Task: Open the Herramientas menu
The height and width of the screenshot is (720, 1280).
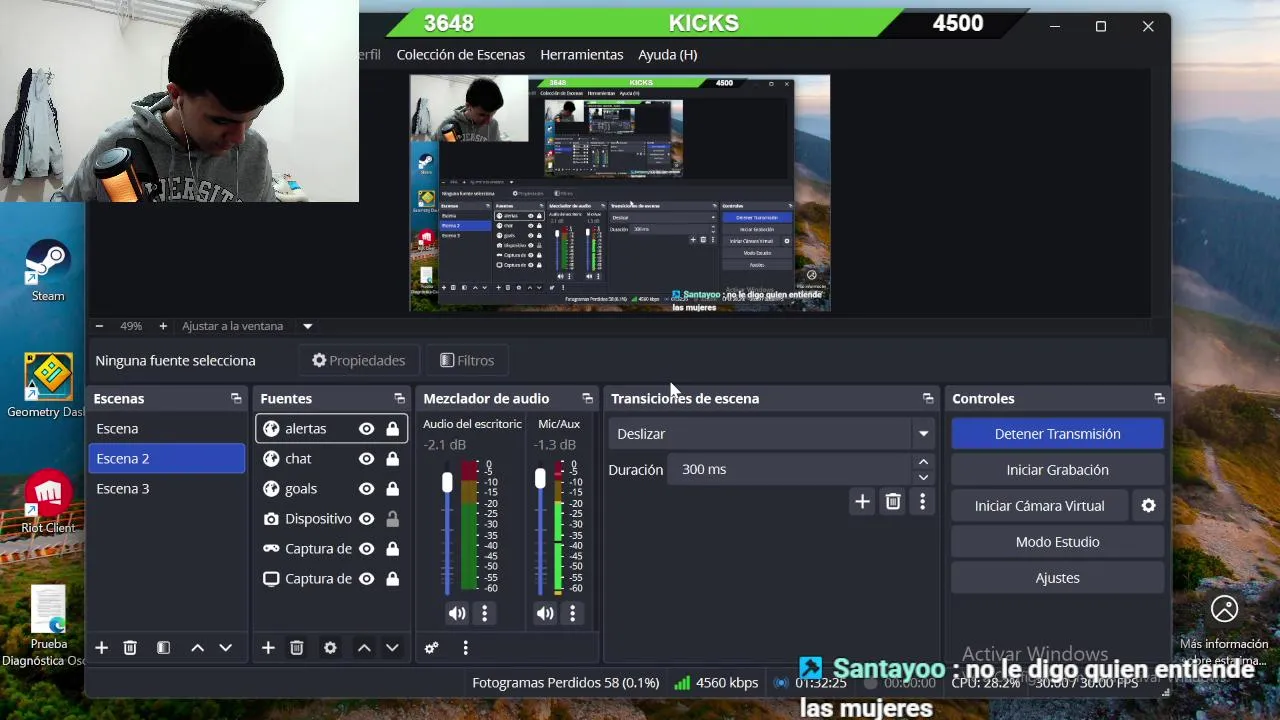Action: (582, 54)
